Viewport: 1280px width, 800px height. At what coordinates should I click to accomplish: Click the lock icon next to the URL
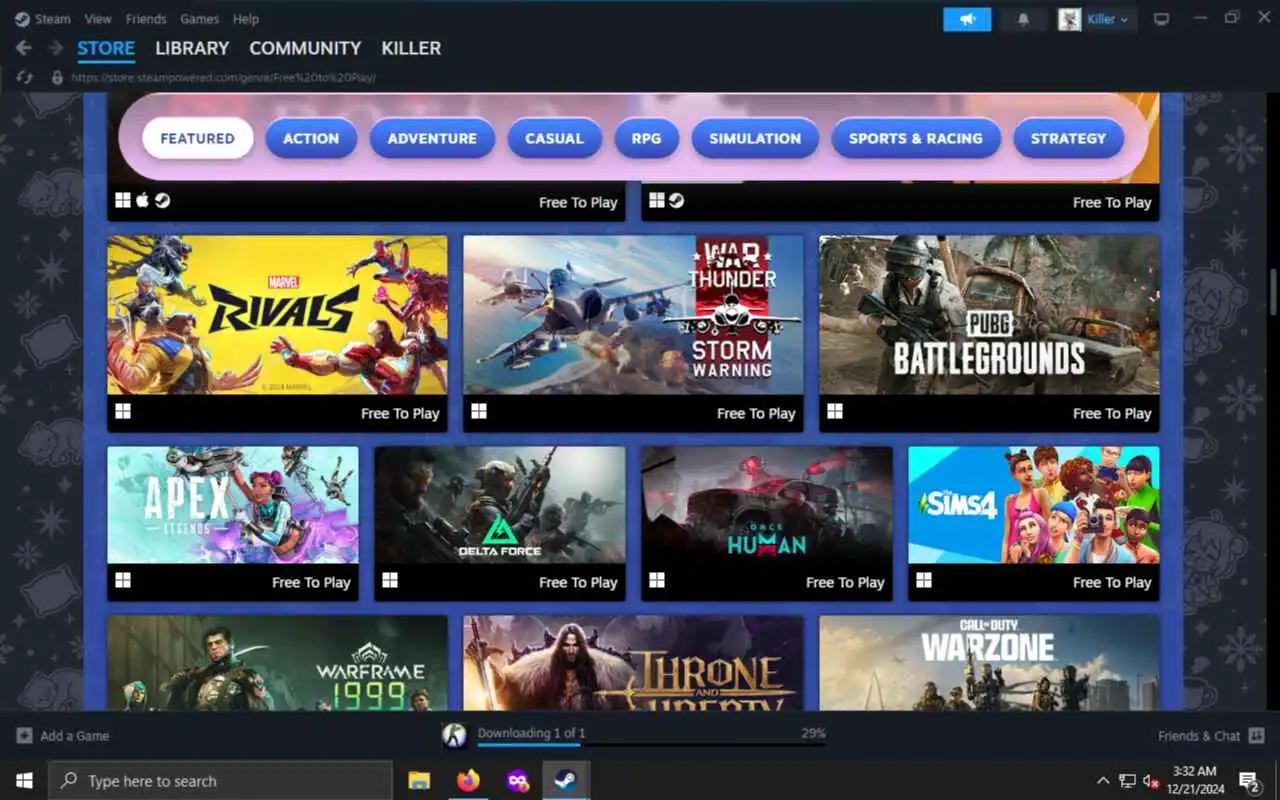pyautogui.click(x=57, y=77)
